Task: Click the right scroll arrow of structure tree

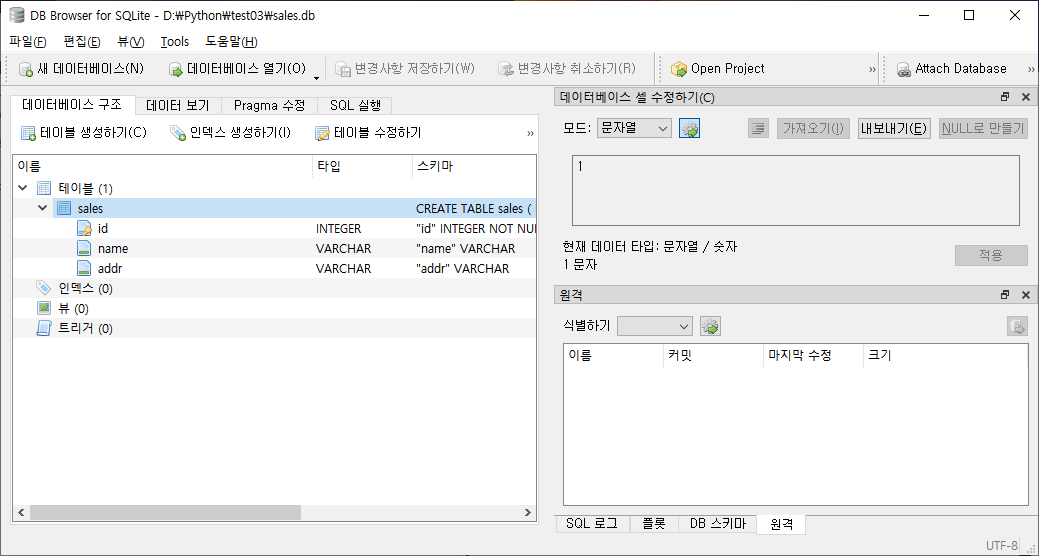Action: 527,512
